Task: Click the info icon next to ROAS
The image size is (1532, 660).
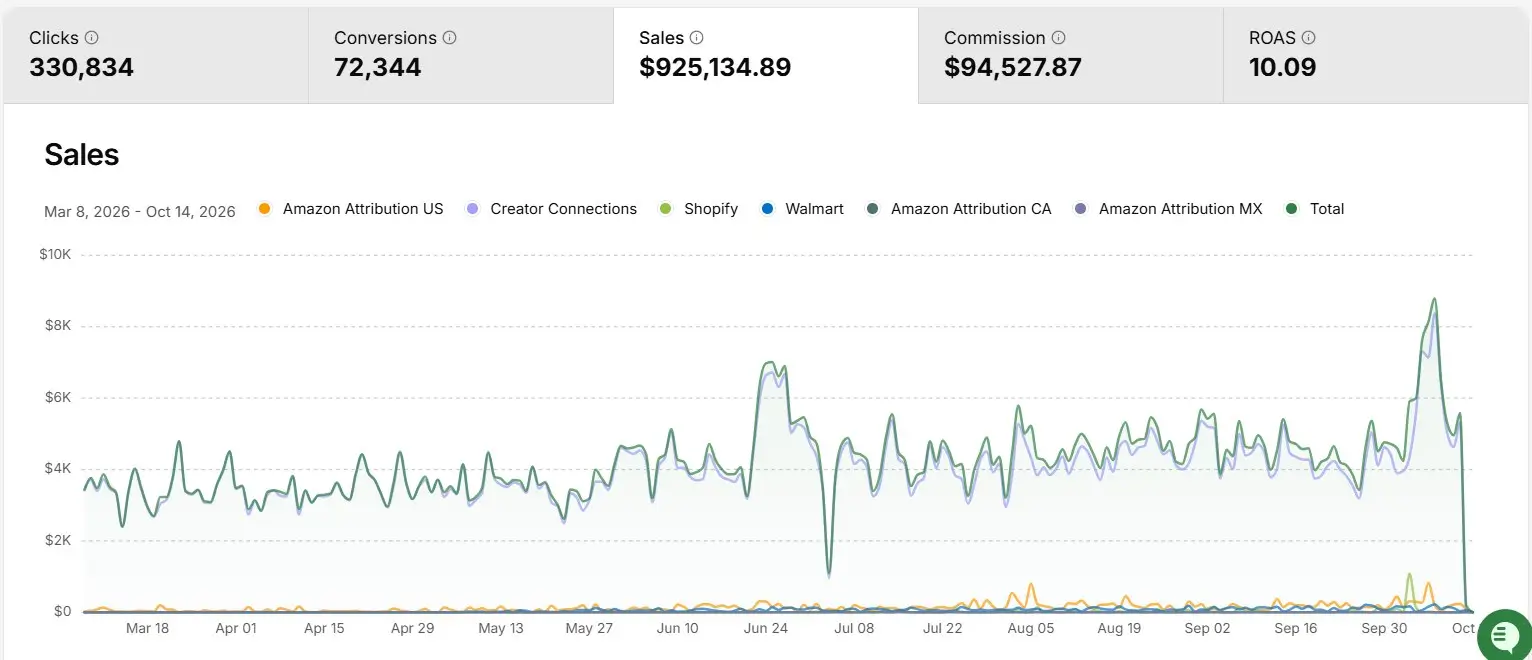Action: [x=1309, y=38]
